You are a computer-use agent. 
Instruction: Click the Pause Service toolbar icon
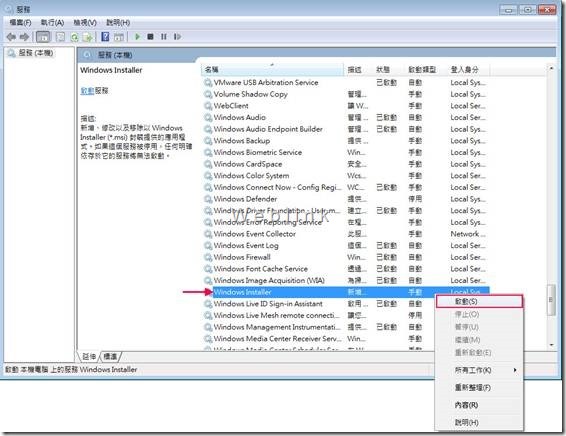tap(164, 36)
